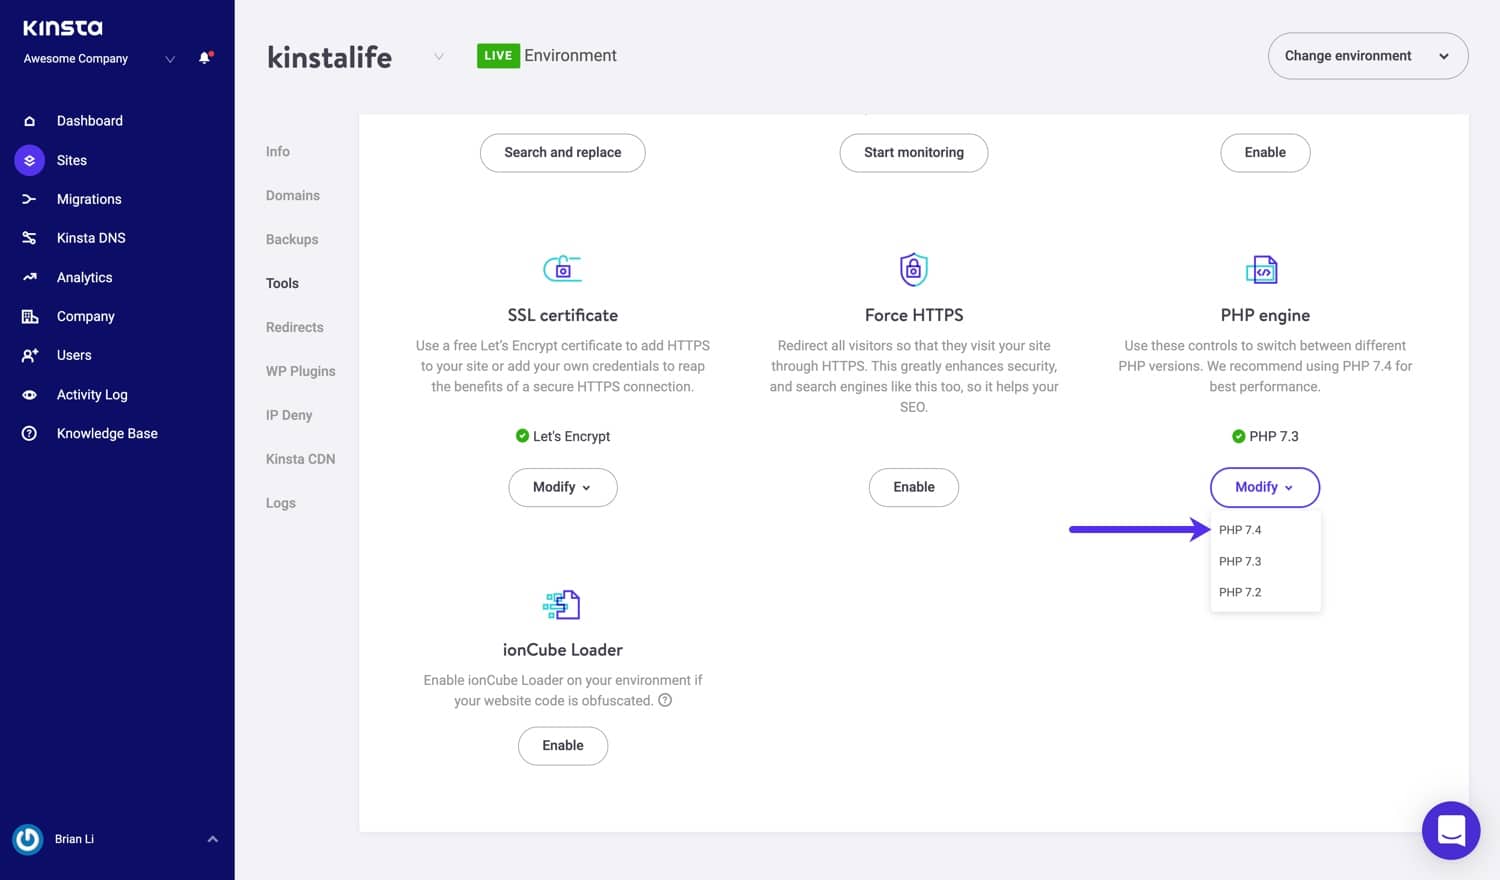The height and width of the screenshot is (880, 1500).
Task: Click the notifications bell icon
Action: point(205,58)
